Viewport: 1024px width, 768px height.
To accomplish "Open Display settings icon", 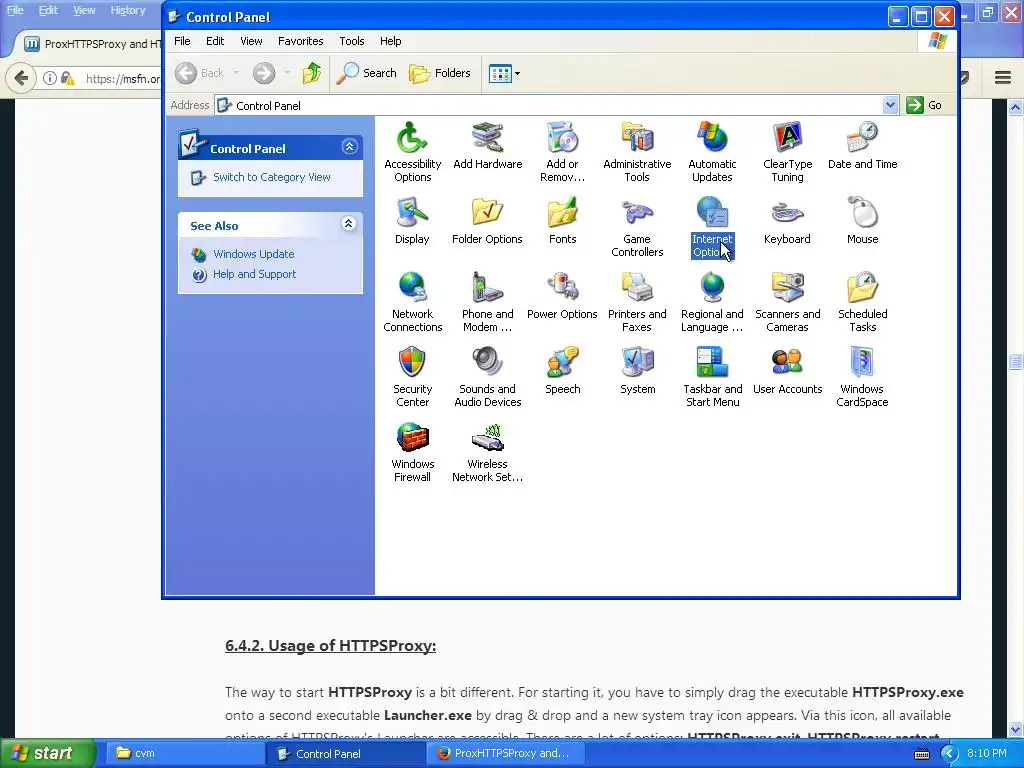I will [412, 220].
